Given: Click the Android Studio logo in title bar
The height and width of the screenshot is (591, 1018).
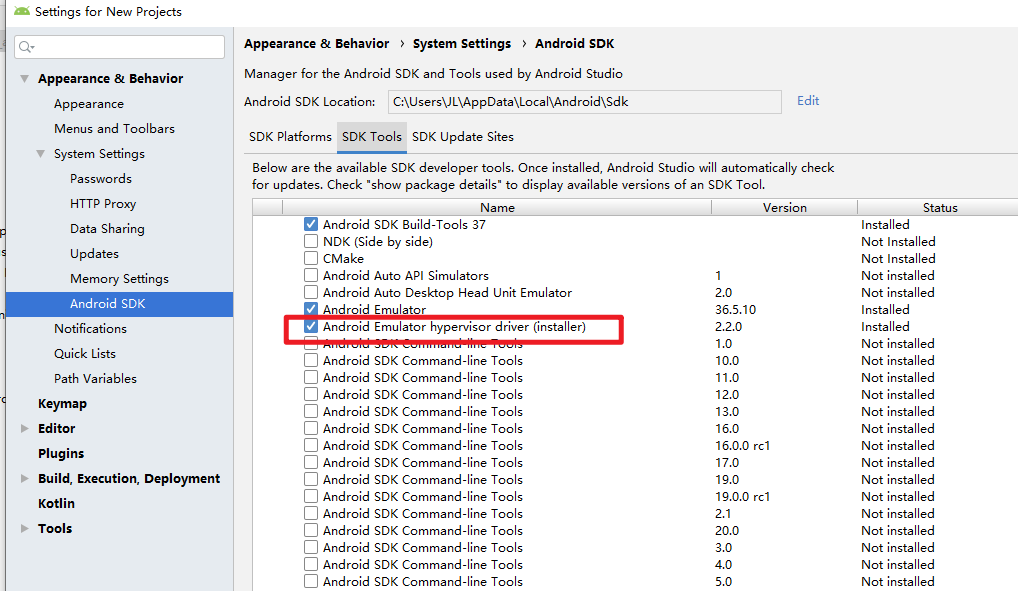Looking at the screenshot, I should click(x=21, y=11).
